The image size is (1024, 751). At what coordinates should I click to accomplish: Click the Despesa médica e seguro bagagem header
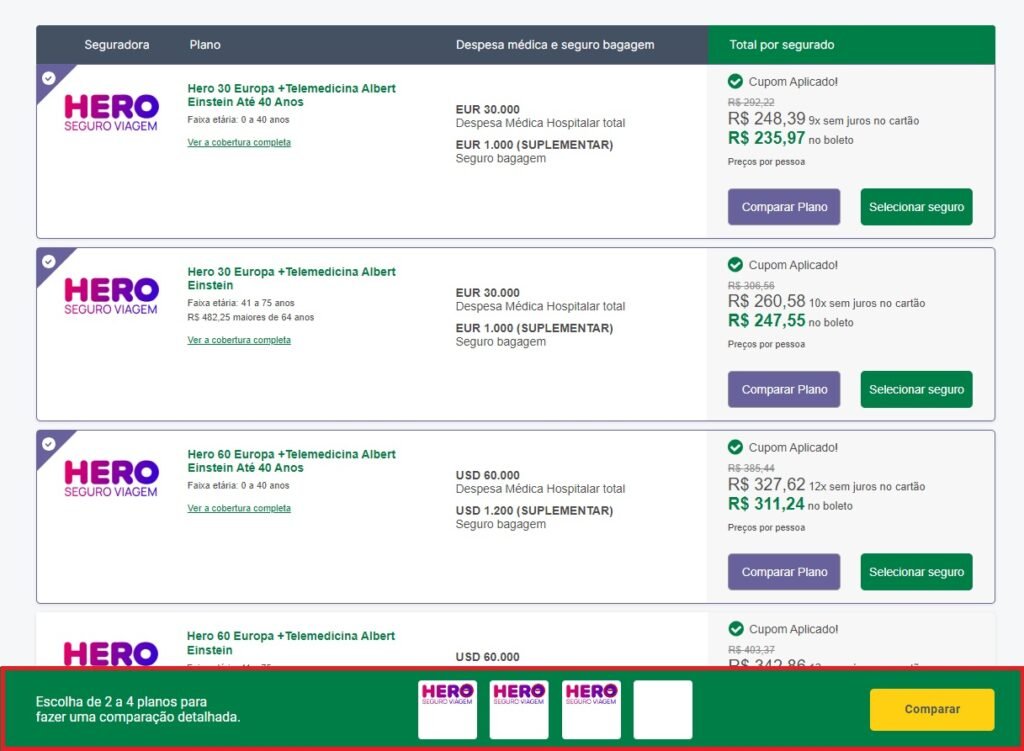coord(555,45)
